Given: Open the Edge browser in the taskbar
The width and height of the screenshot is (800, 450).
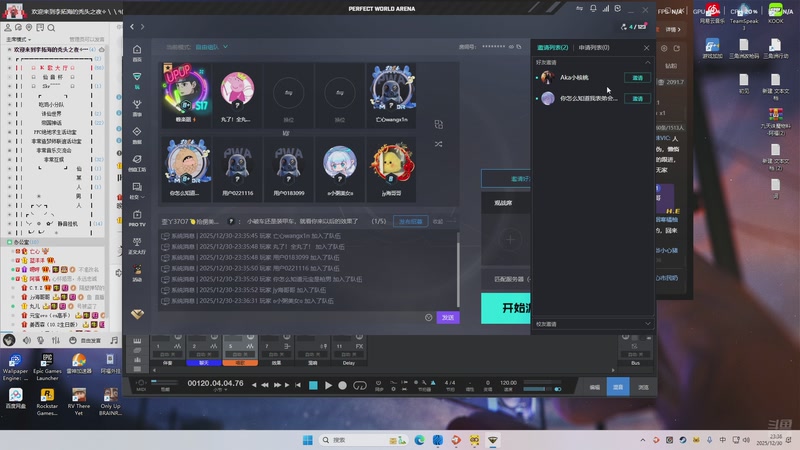Looking at the screenshot, I should pos(419,440).
